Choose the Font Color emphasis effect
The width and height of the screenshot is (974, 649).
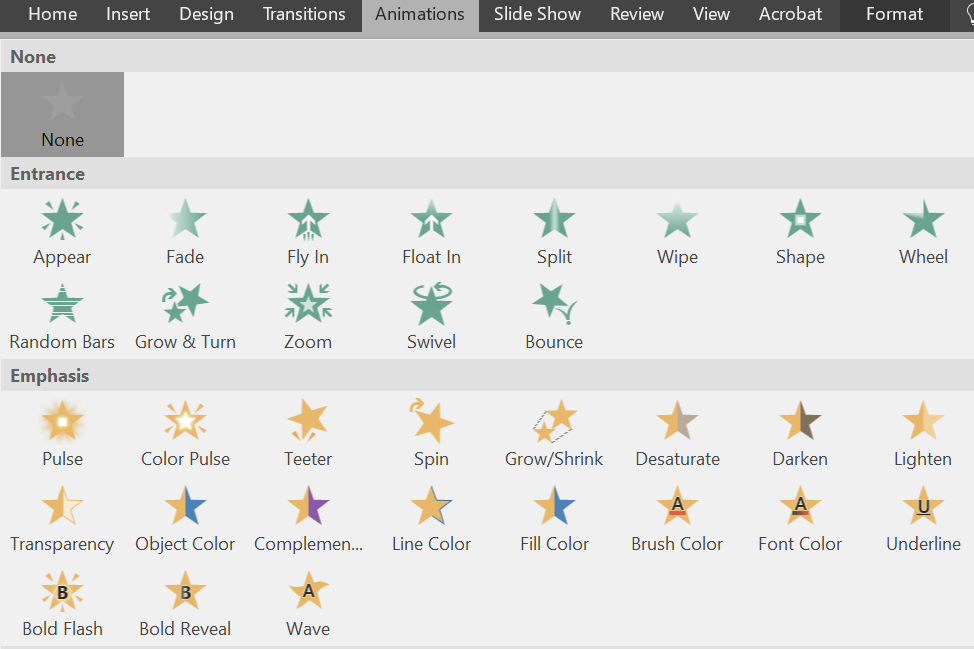[x=800, y=519]
